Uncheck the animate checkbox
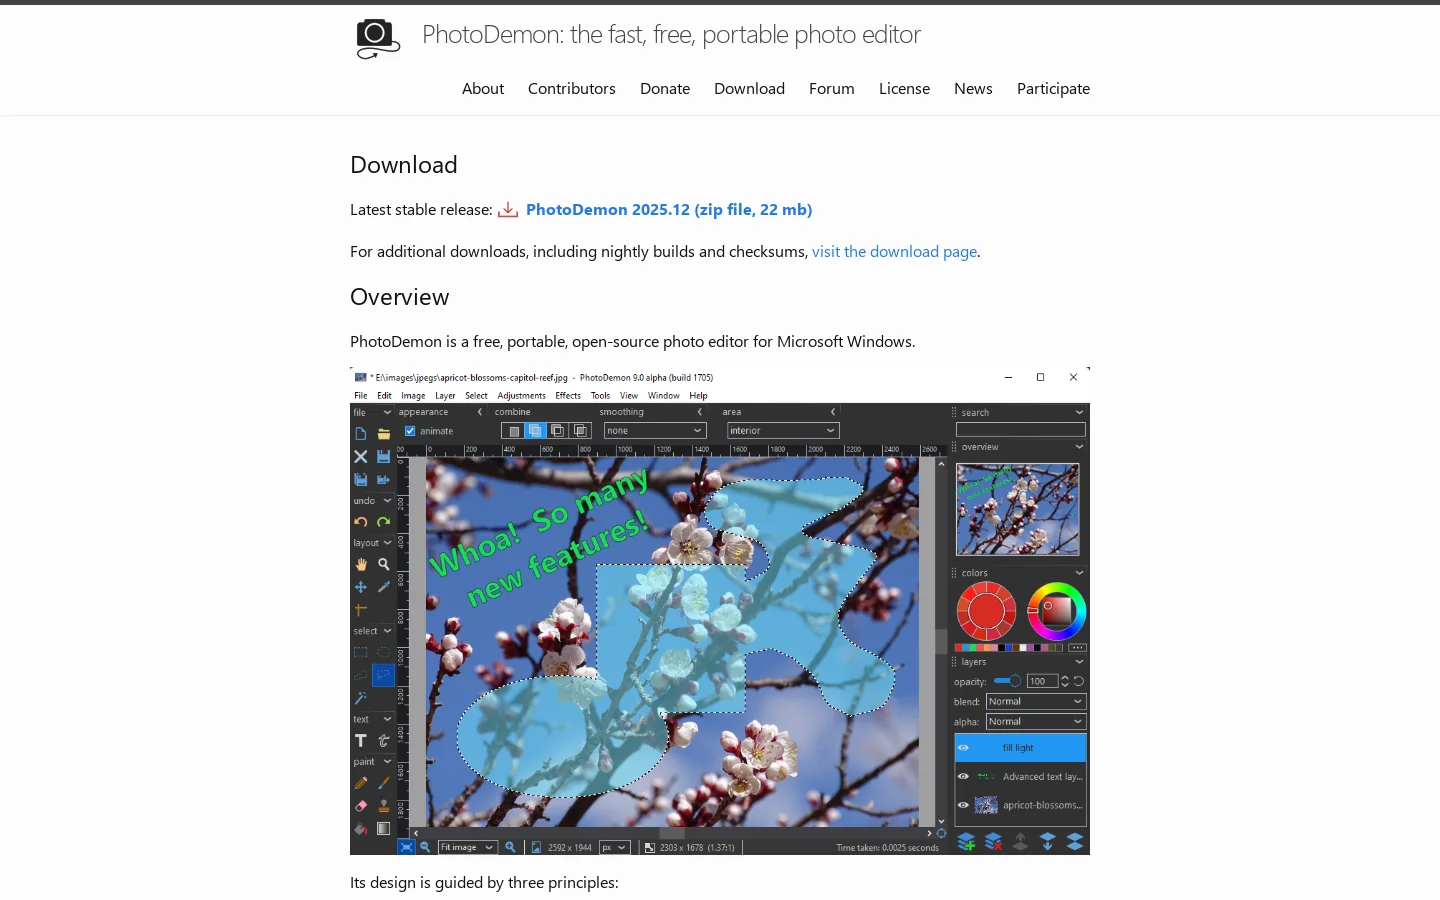1440x900 pixels. [410, 431]
